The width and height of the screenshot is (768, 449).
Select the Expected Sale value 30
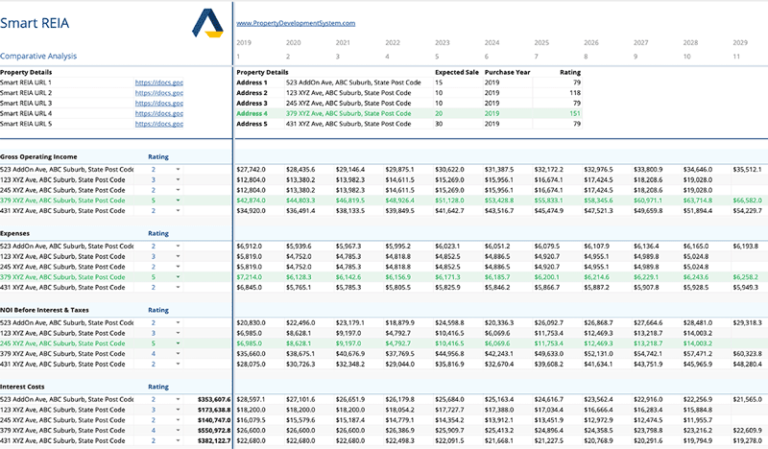[x=438, y=124]
